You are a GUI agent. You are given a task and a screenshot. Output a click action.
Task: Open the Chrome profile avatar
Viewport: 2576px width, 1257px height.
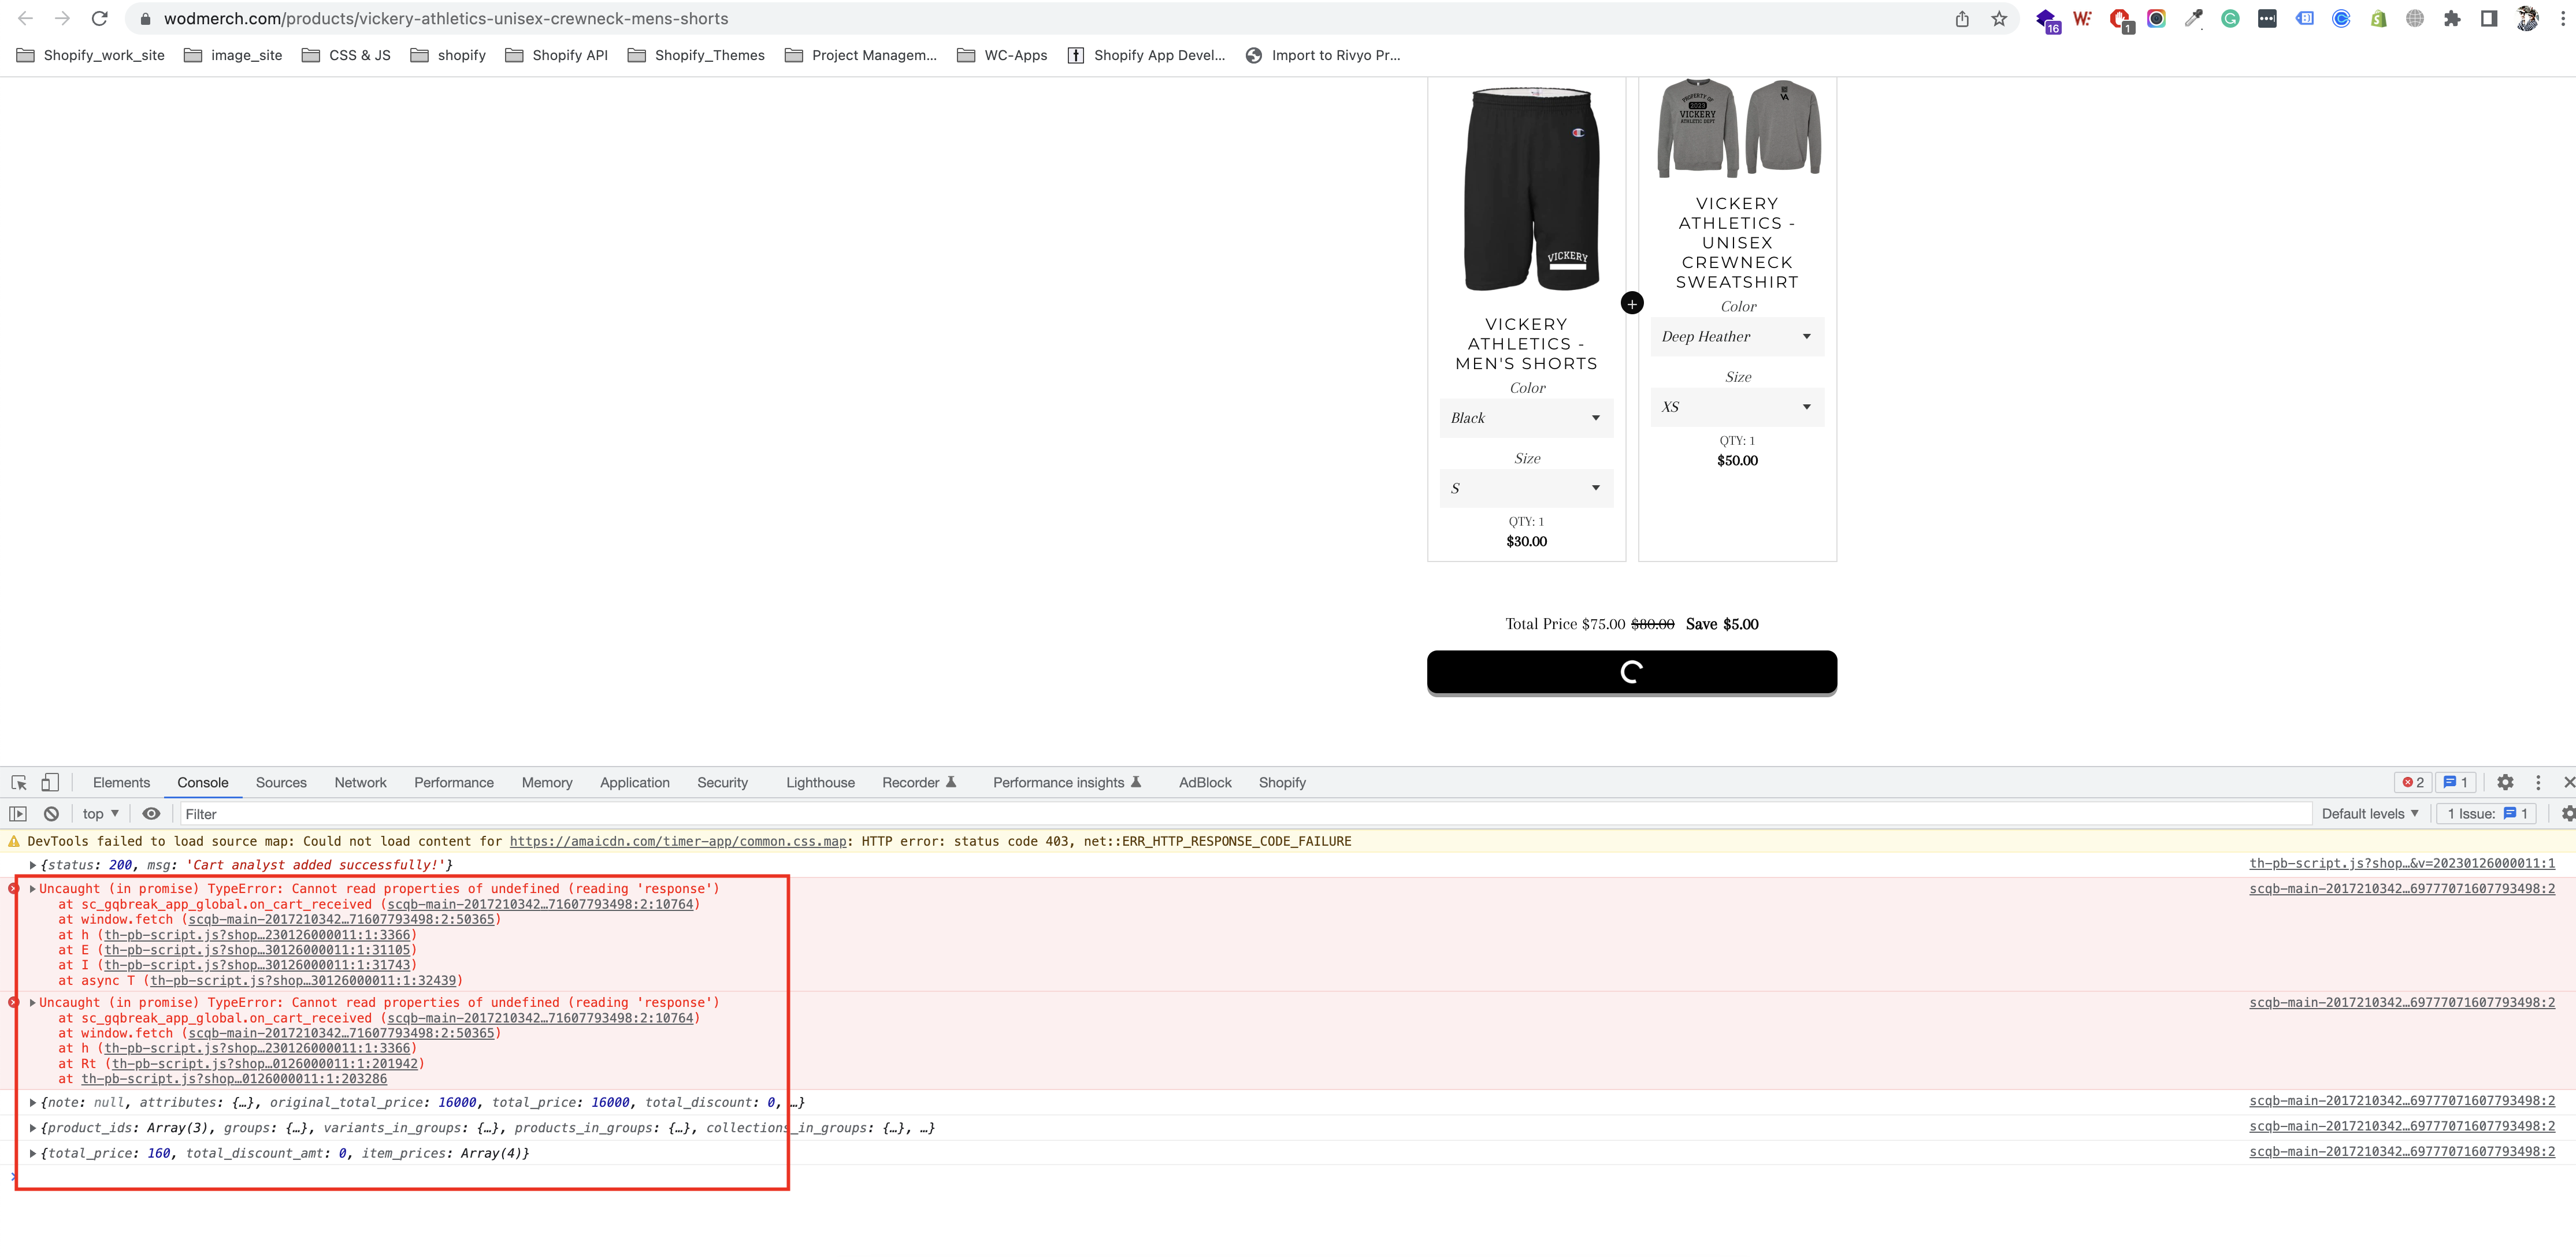click(x=2527, y=18)
